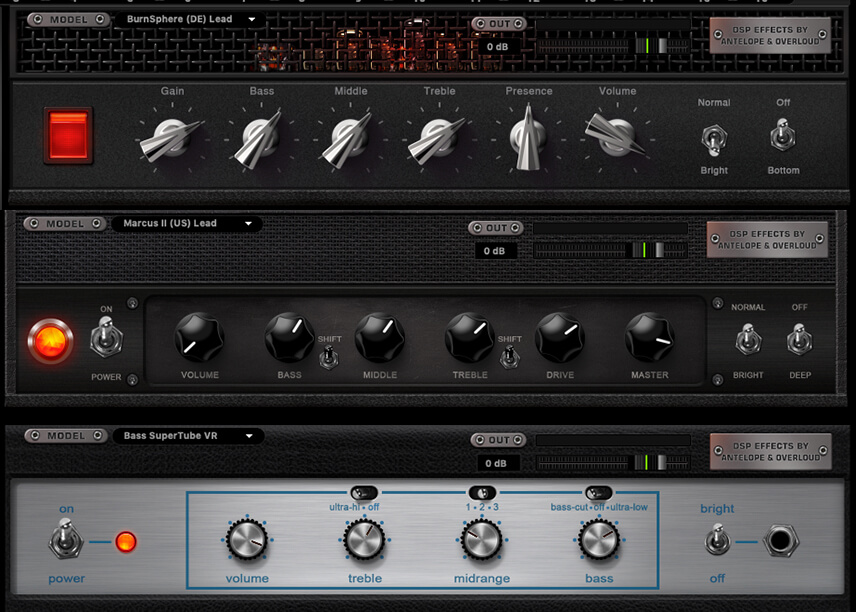The height and width of the screenshot is (612, 856).
Task: Click BurnSphere DSP Effects by Antelope badge
Action: pyautogui.click(x=770, y=35)
